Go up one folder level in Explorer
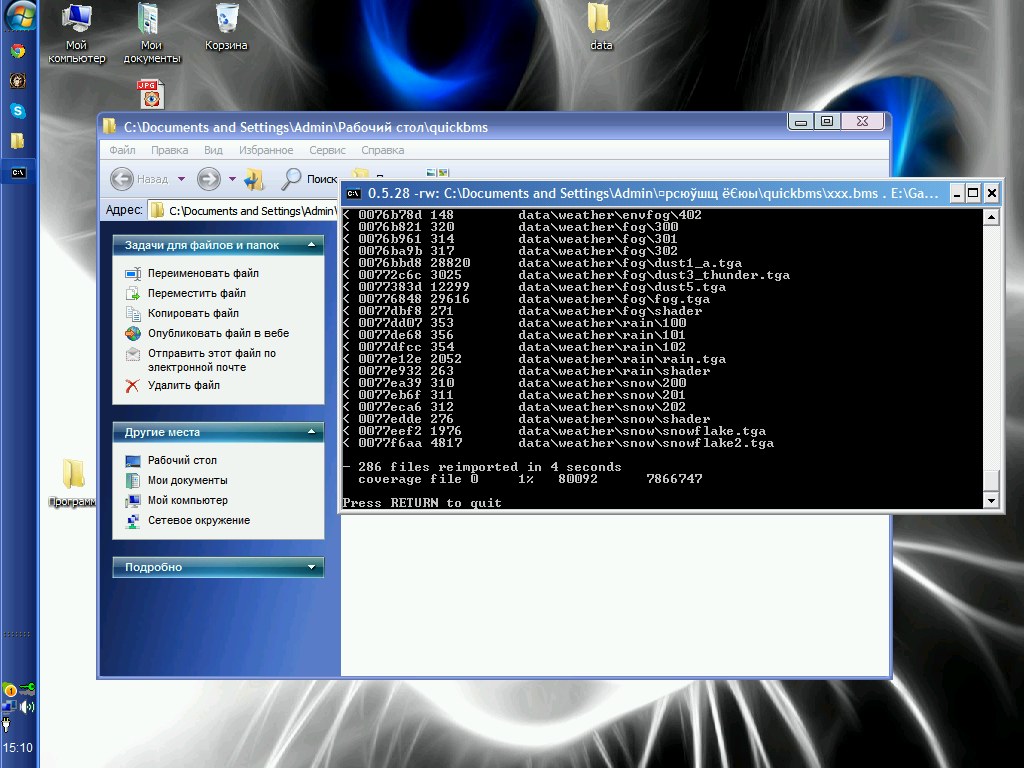This screenshot has height=768, width=1024. point(254,178)
